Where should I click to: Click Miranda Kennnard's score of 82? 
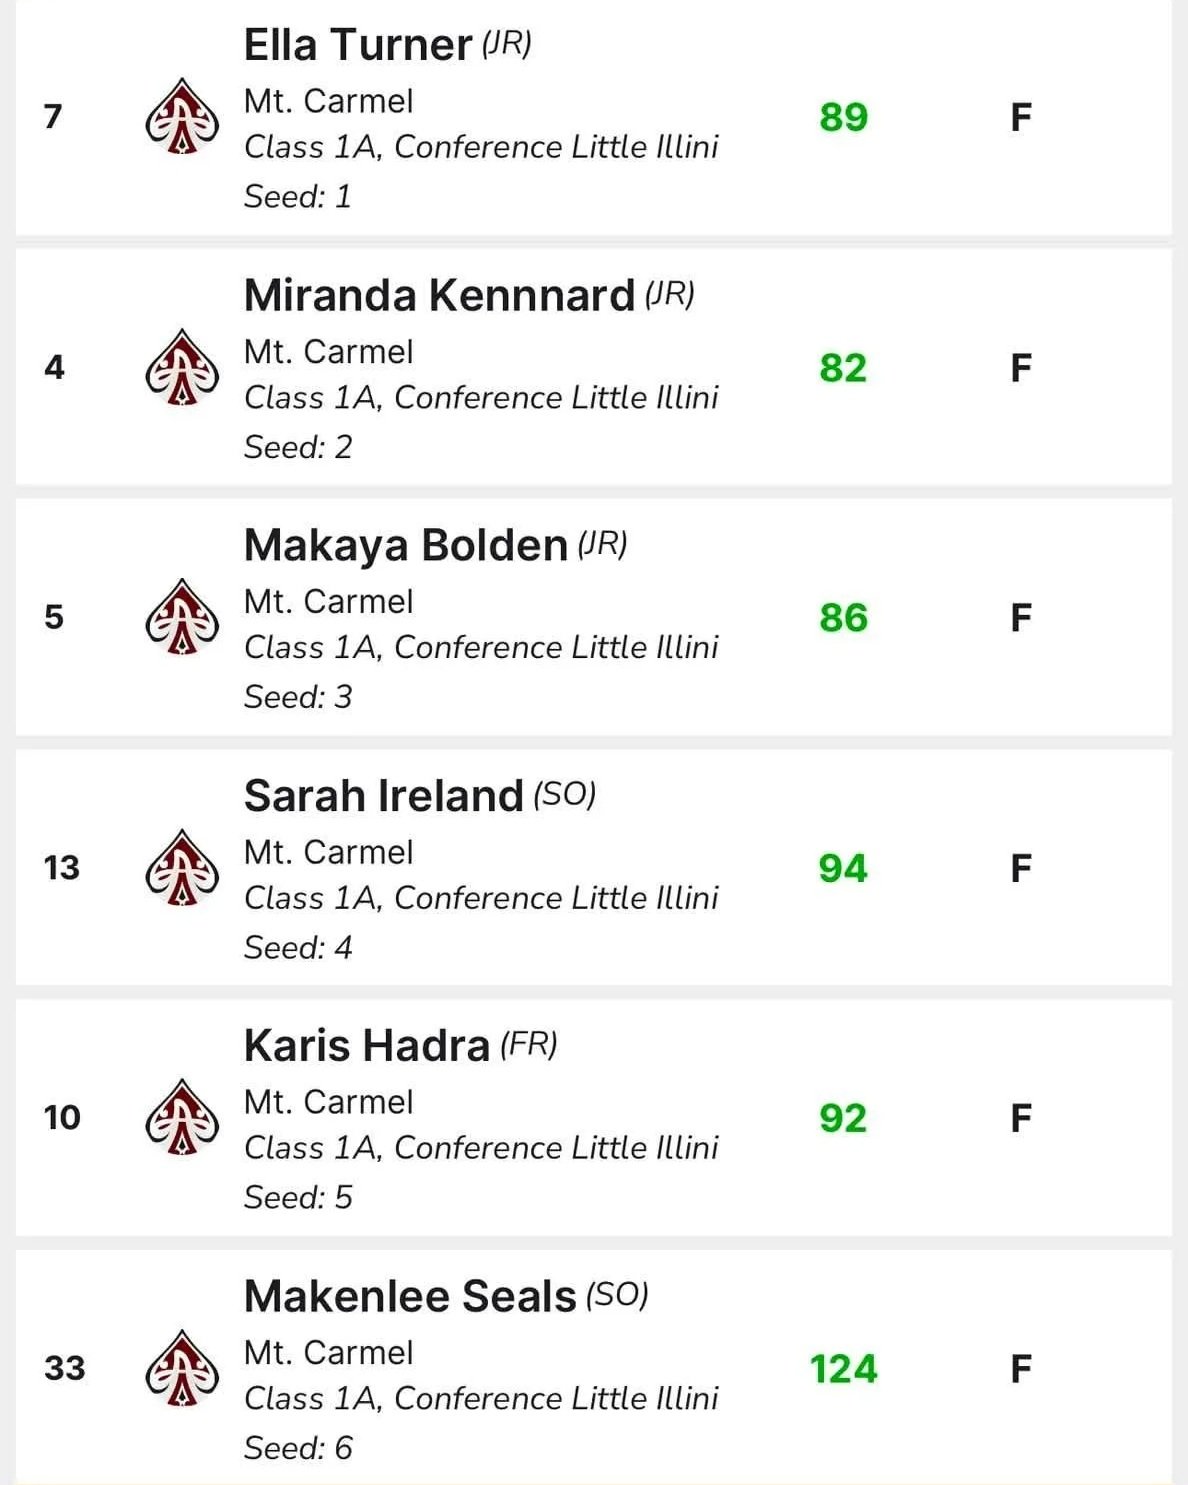843,368
